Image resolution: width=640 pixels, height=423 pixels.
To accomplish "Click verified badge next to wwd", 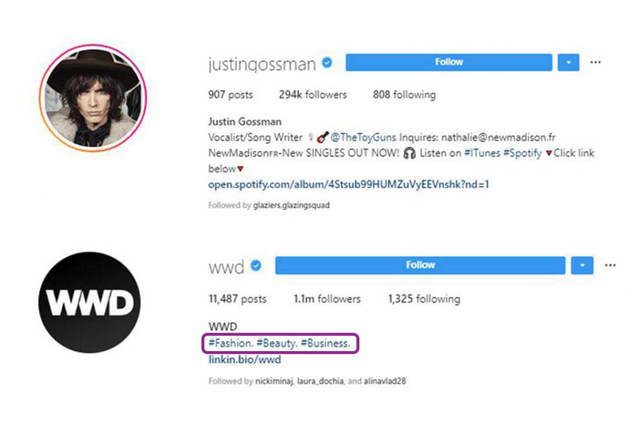I will (x=256, y=266).
